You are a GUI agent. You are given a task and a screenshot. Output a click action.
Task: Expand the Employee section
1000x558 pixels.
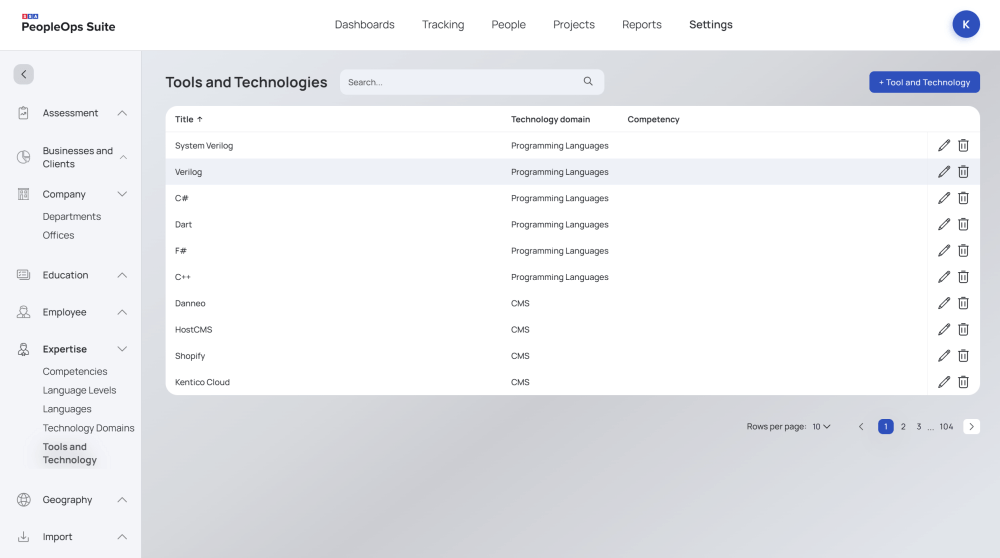pos(122,312)
